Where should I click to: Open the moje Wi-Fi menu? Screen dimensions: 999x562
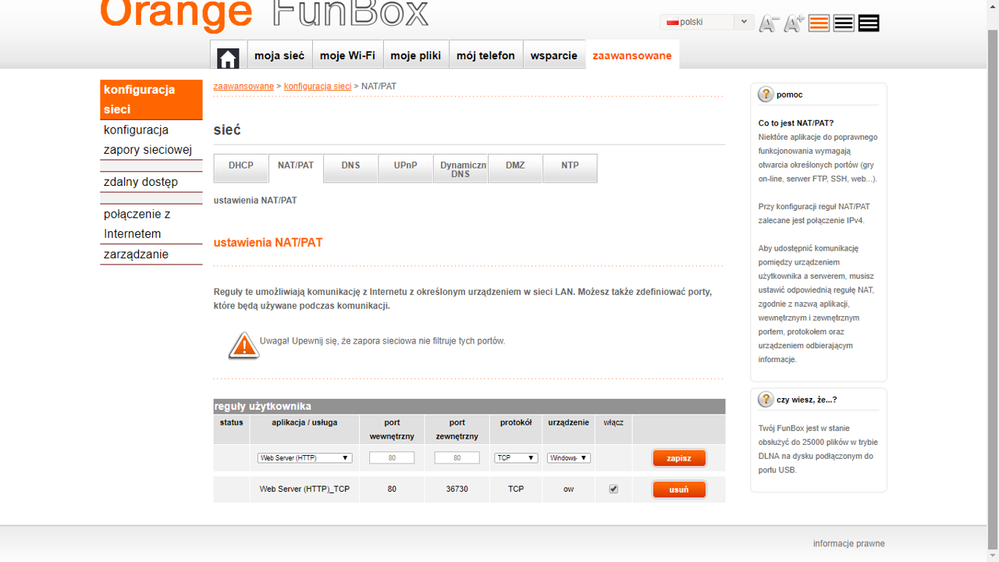tap(347, 56)
